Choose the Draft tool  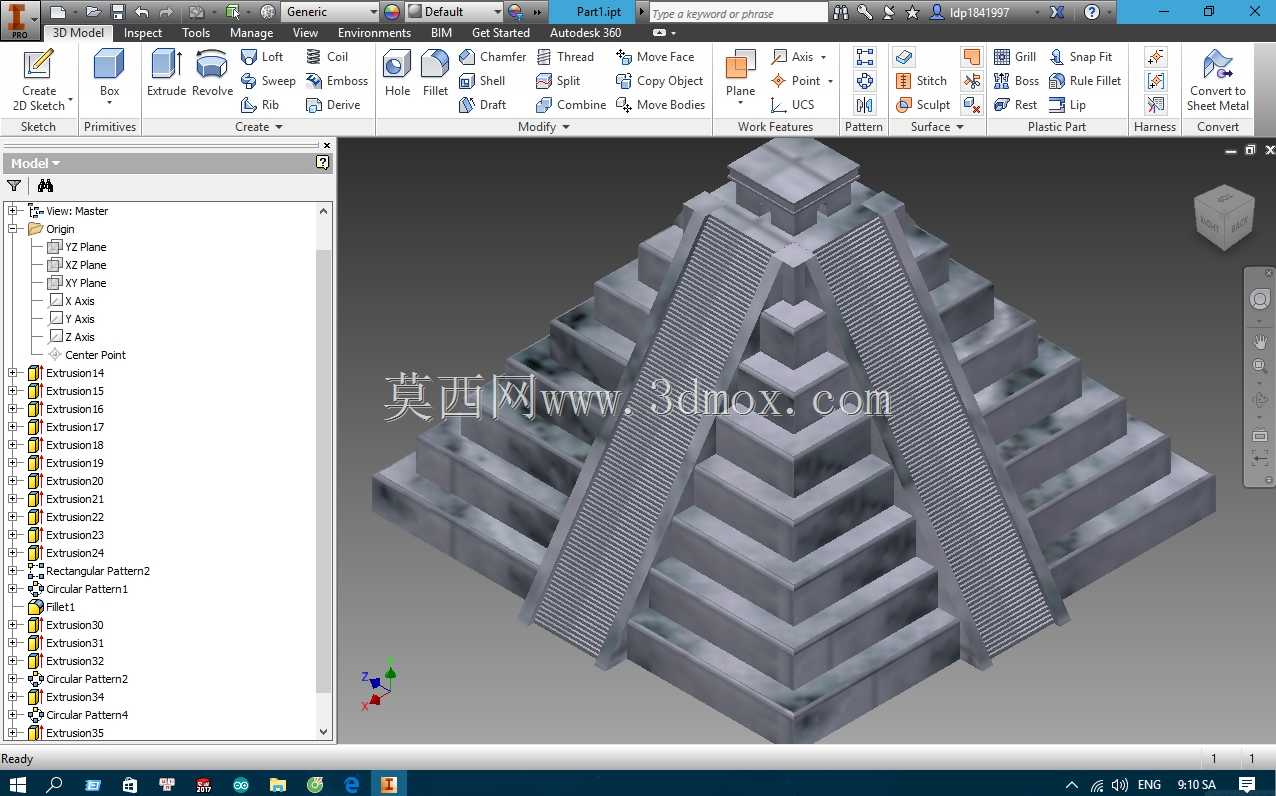point(482,105)
